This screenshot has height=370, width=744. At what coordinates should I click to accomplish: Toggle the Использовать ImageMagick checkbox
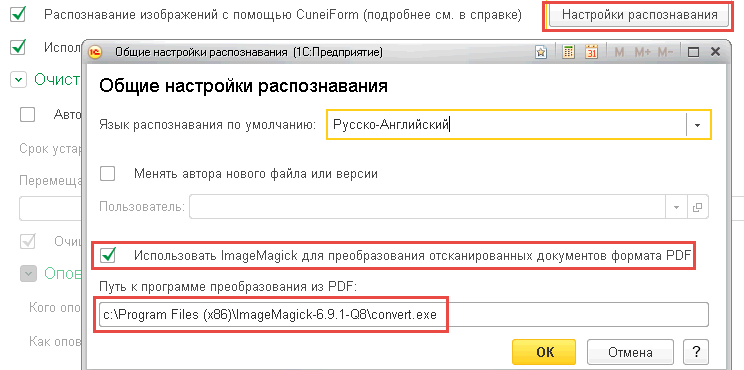(x=108, y=256)
